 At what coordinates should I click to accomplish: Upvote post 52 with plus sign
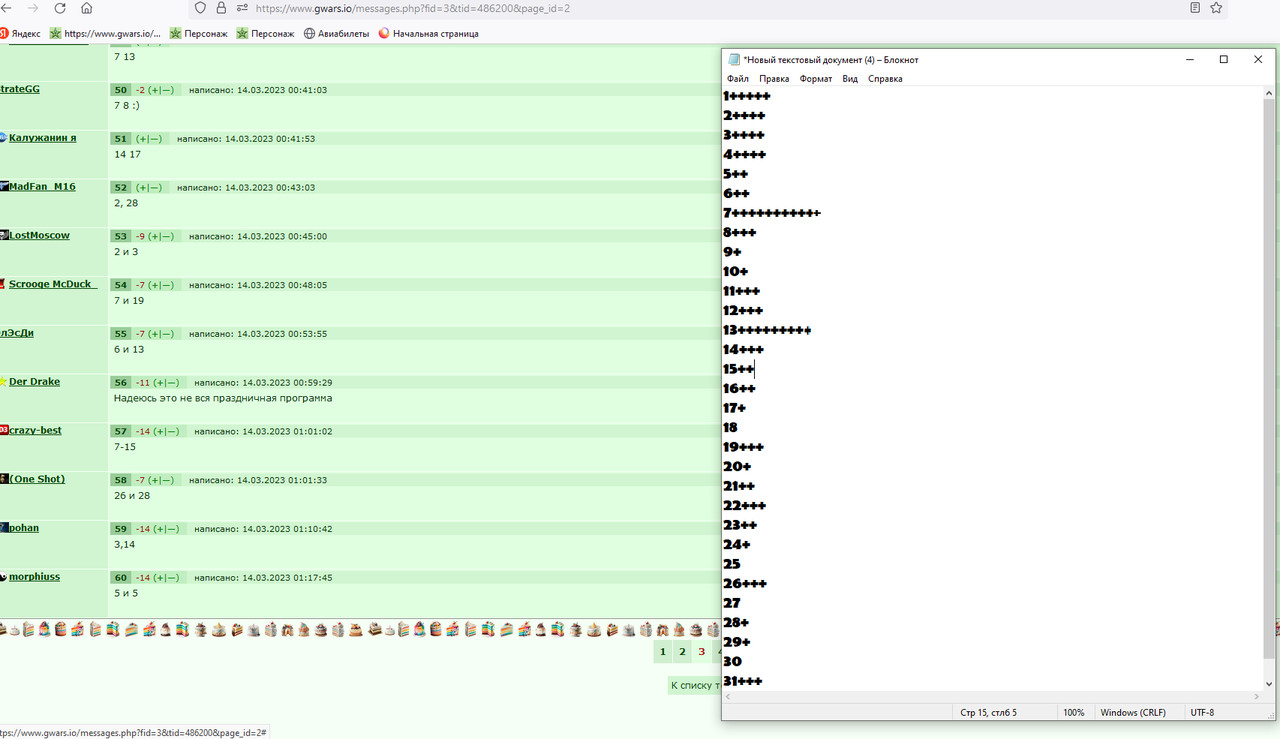coord(143,188)
